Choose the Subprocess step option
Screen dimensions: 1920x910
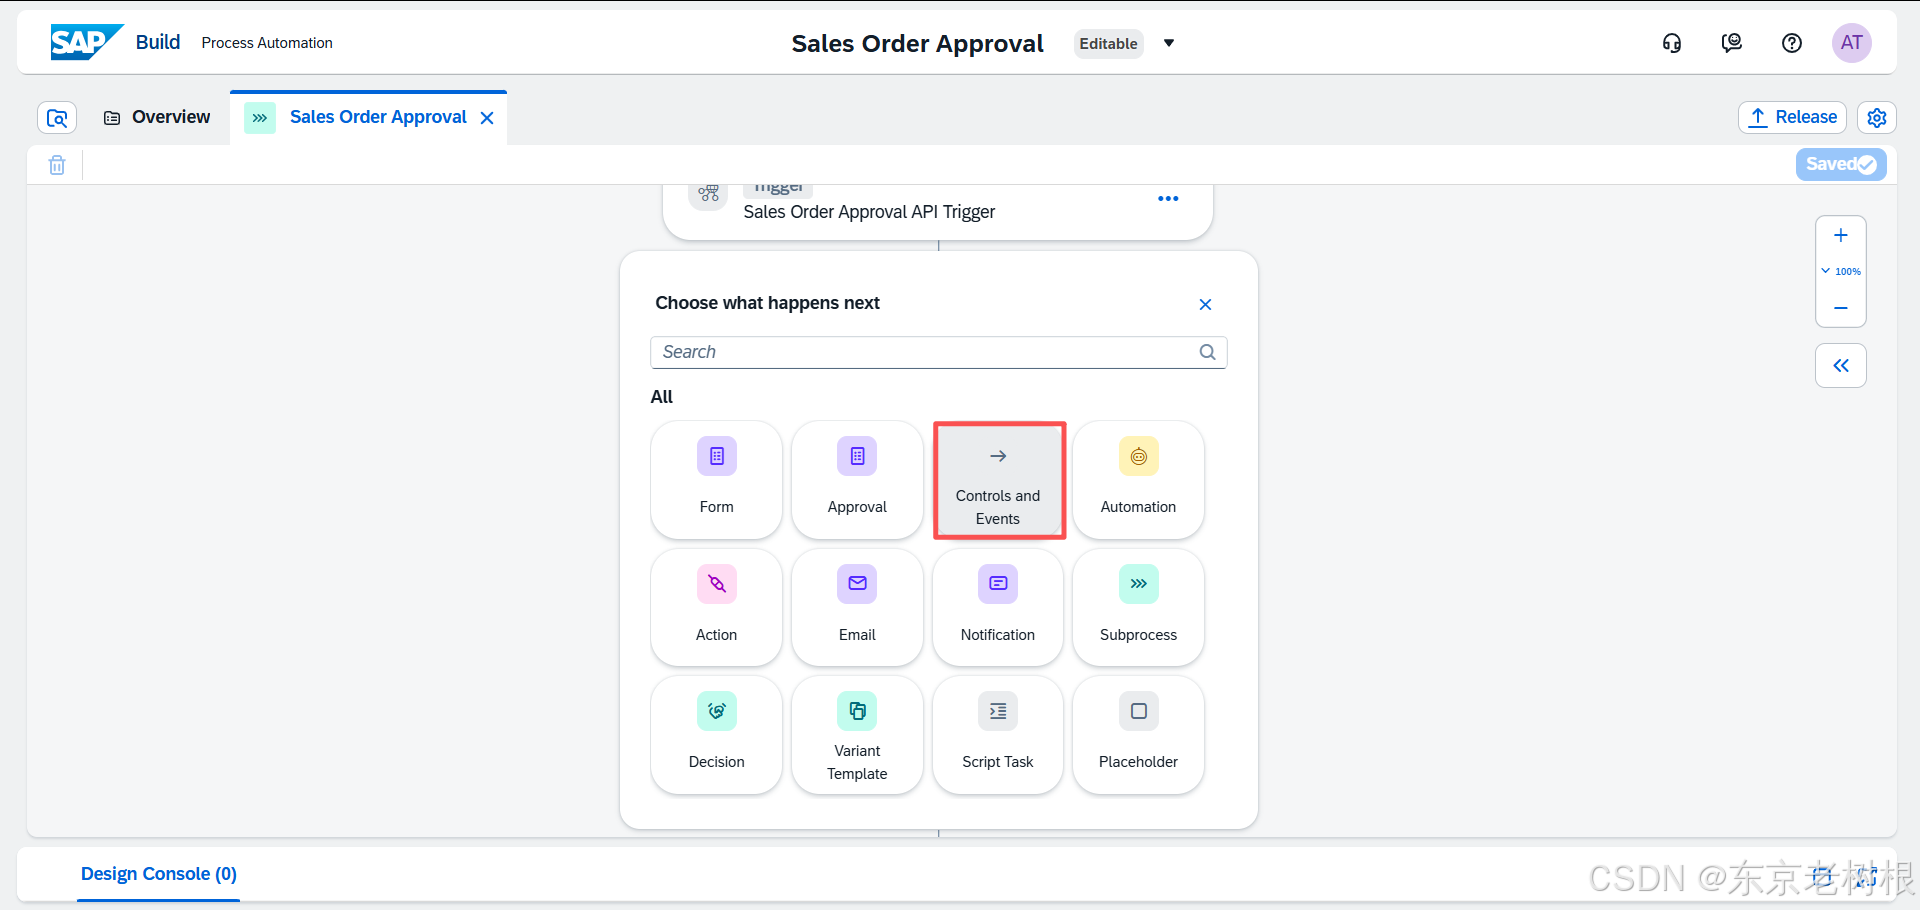[1138, 607]
